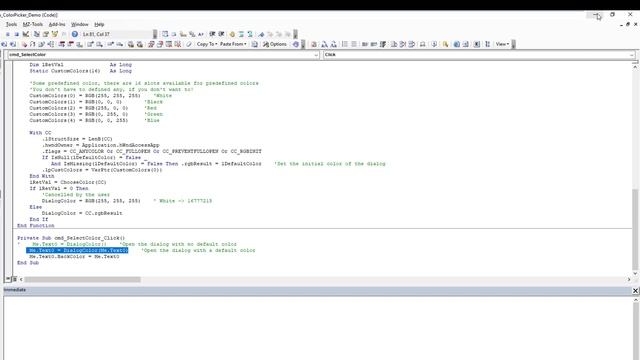This screenshot has height=360, width=640.
Task: Open the View dropdown on MZ-Tools toolbar
Action: pyautogui.click(x=502, y=44)
